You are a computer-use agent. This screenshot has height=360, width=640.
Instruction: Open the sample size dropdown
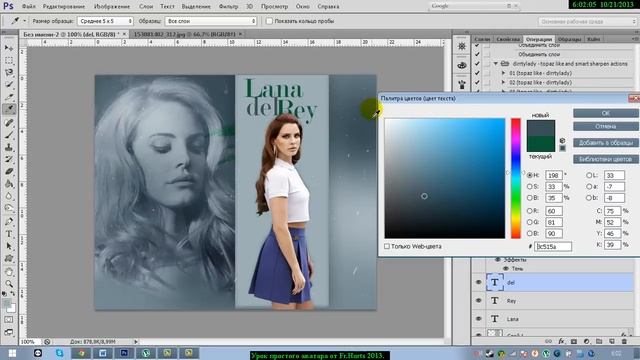tap(105, 21)
